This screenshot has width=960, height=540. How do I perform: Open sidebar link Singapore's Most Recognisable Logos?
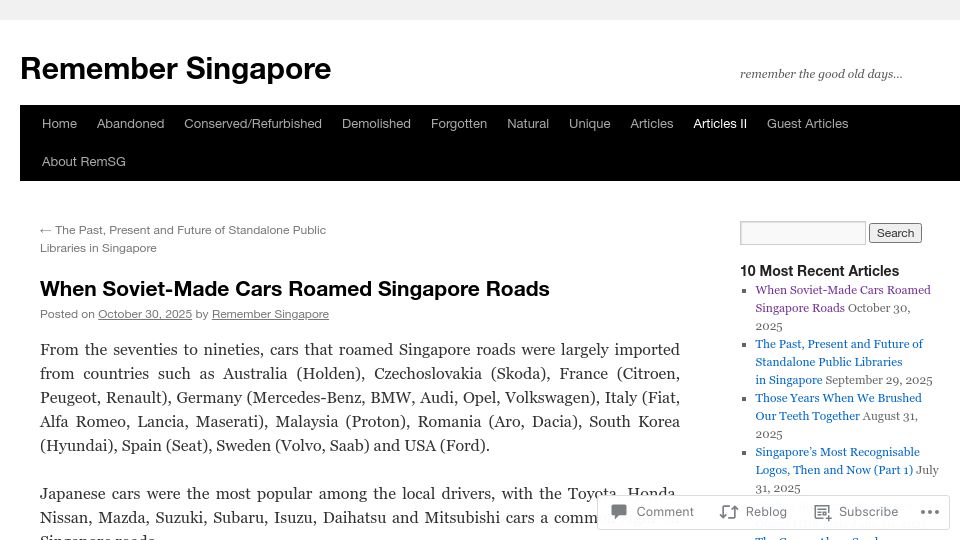pos(837,460)
